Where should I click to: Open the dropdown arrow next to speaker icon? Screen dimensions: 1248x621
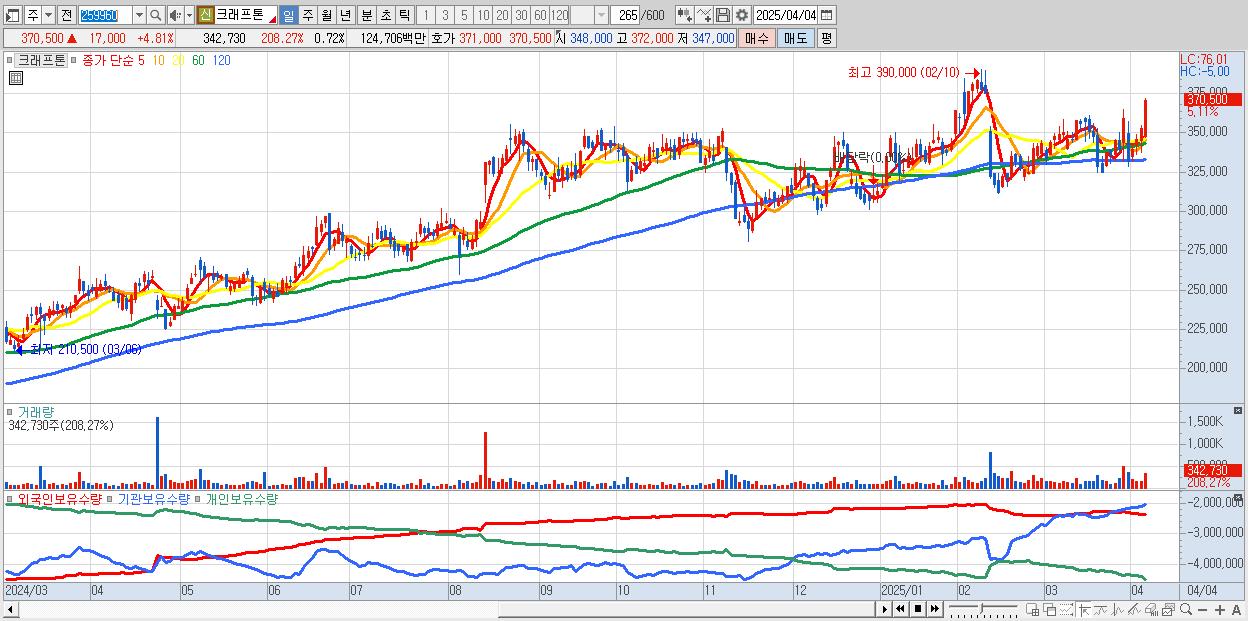tap(189, 15)
